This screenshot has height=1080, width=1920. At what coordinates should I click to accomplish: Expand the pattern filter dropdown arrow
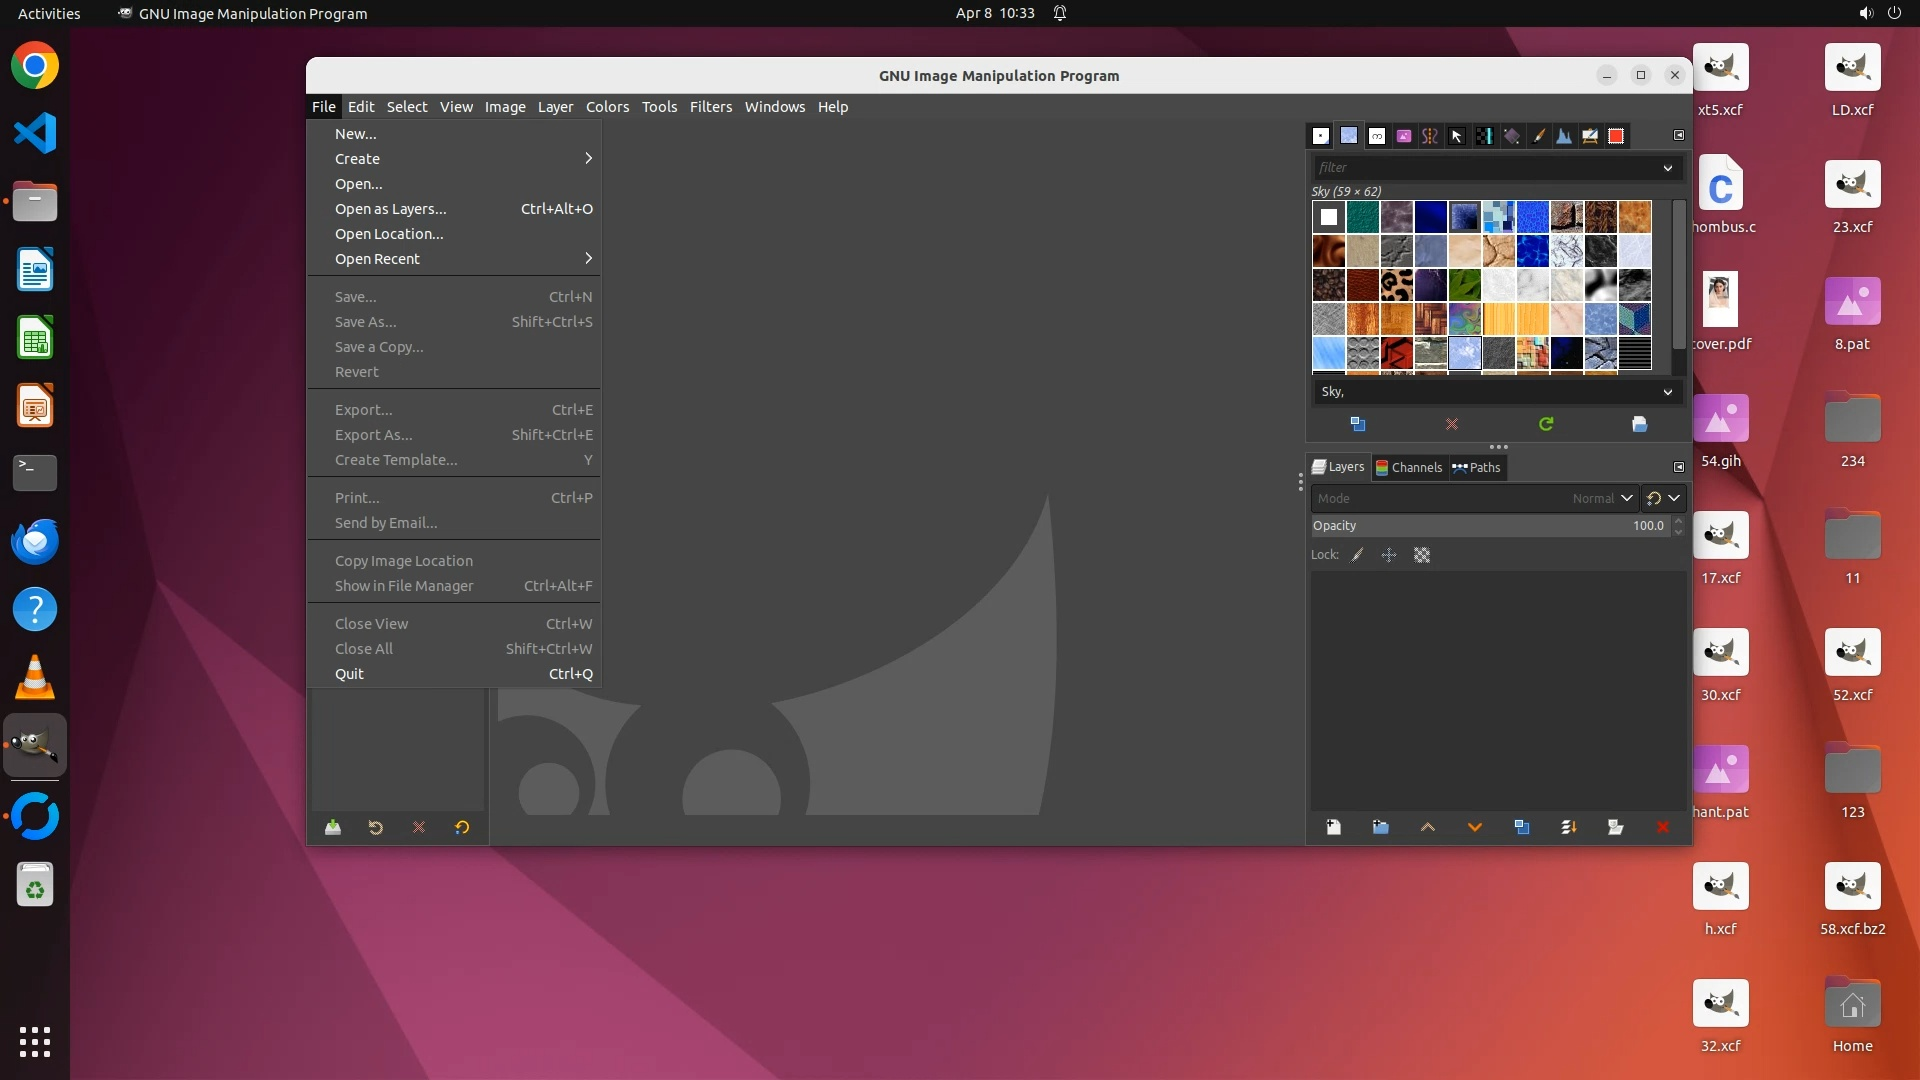tap(1667, 168)
